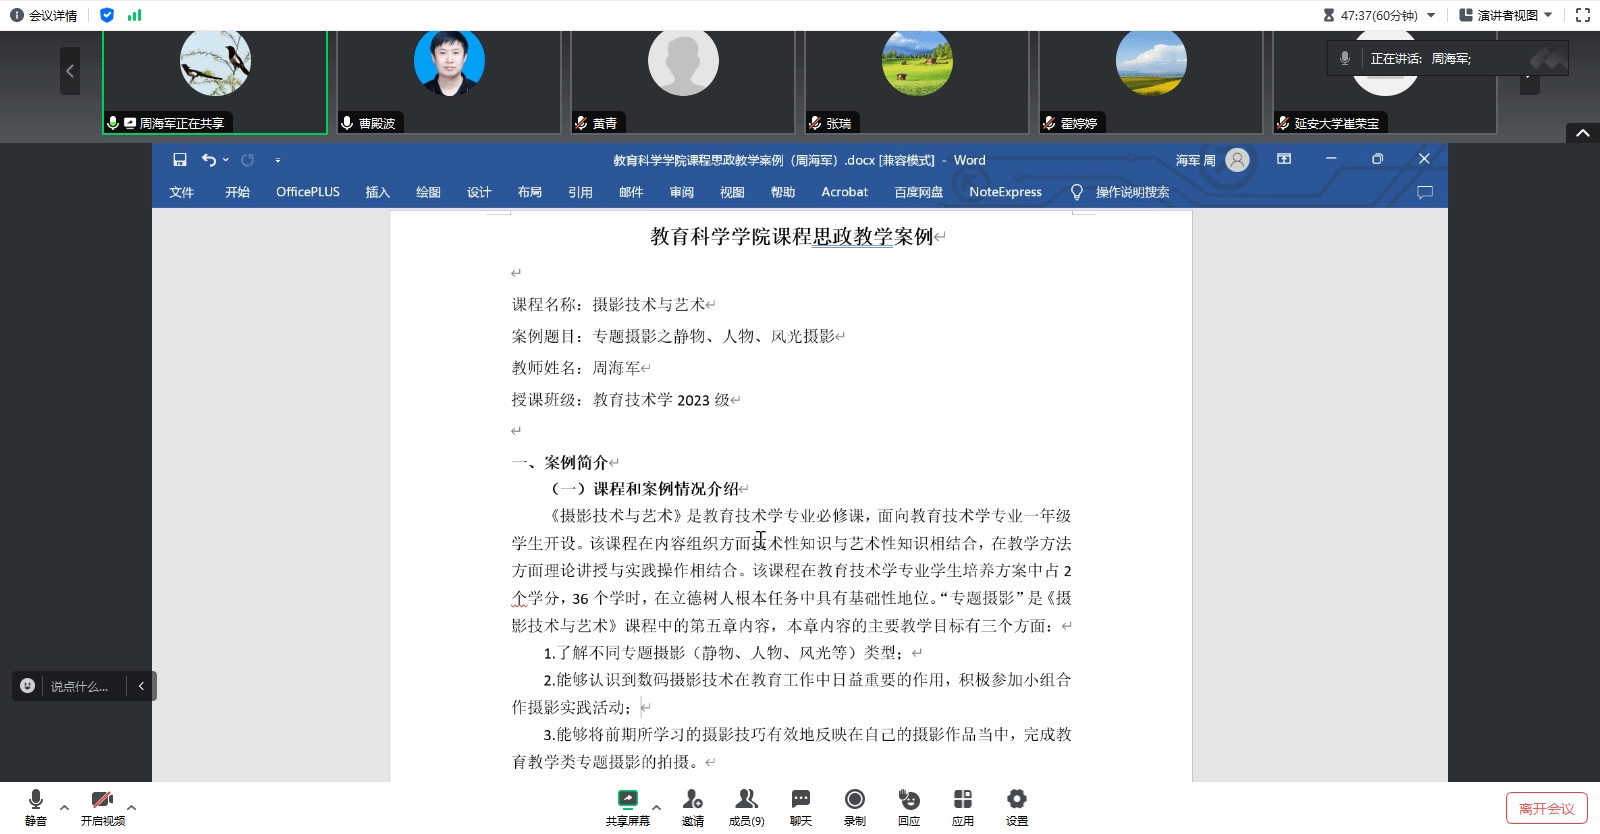
Task: Open 会议详情 meeting details
Action: (x=44, y=15)
